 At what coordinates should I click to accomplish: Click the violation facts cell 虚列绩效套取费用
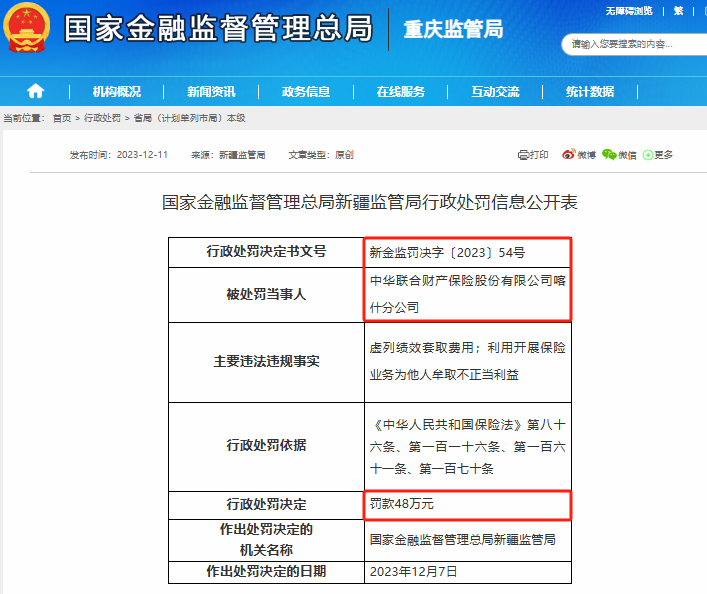(x=468, y=362)
